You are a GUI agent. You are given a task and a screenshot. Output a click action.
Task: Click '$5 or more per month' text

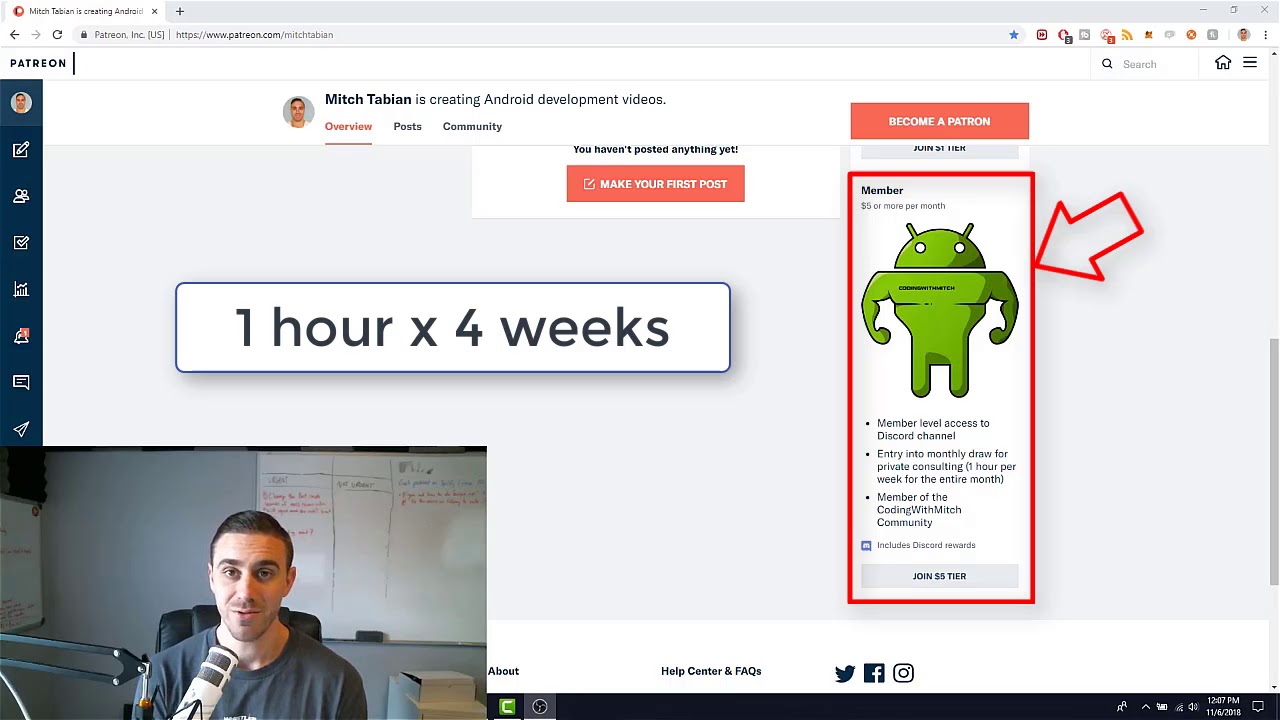coord(903,206)
